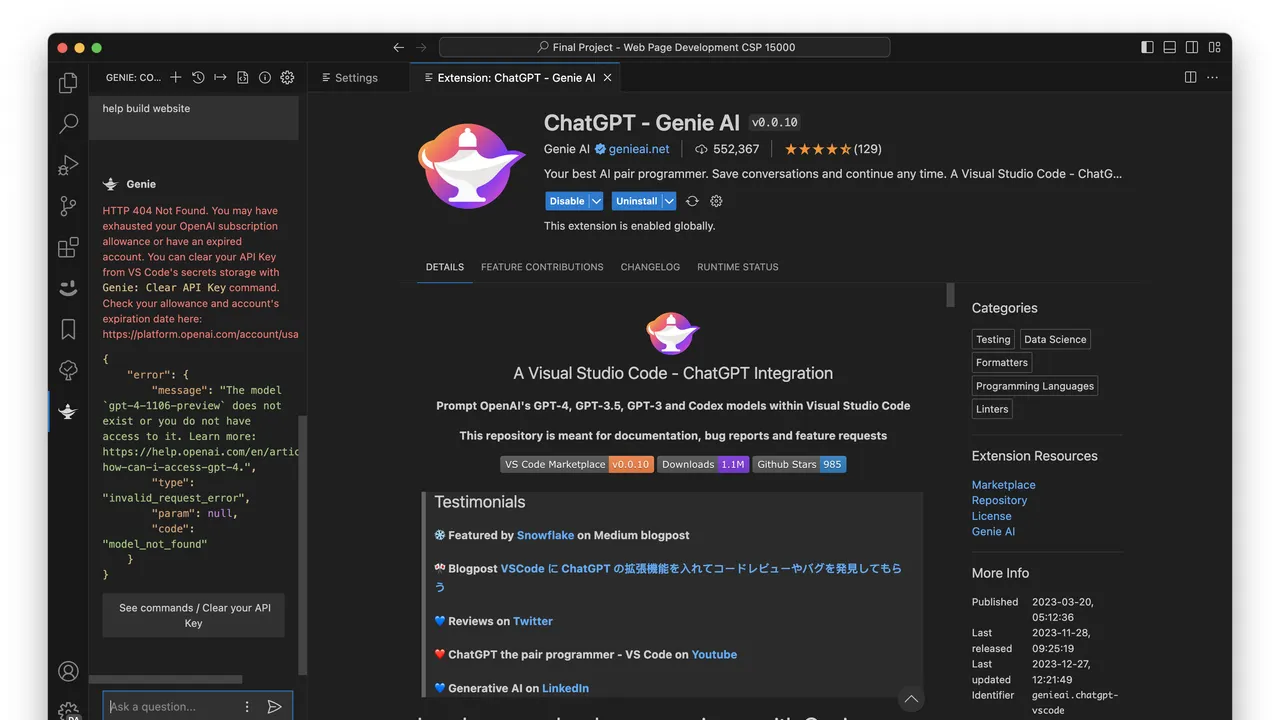Screen dimensions: 1280x720
Task: Click See commands / Clear your API Key
Action: [194, 615]
